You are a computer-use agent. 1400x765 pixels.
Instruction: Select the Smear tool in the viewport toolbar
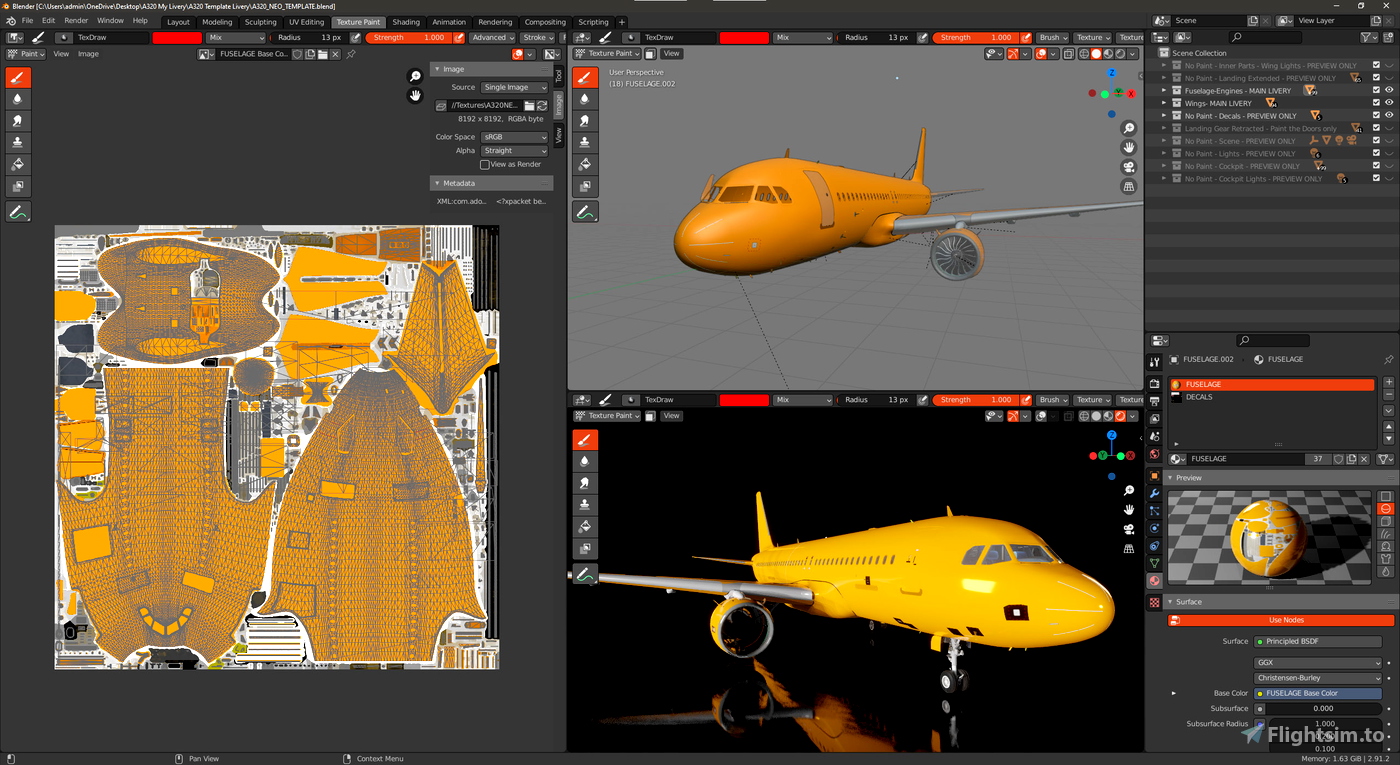(x=17, y=120)
